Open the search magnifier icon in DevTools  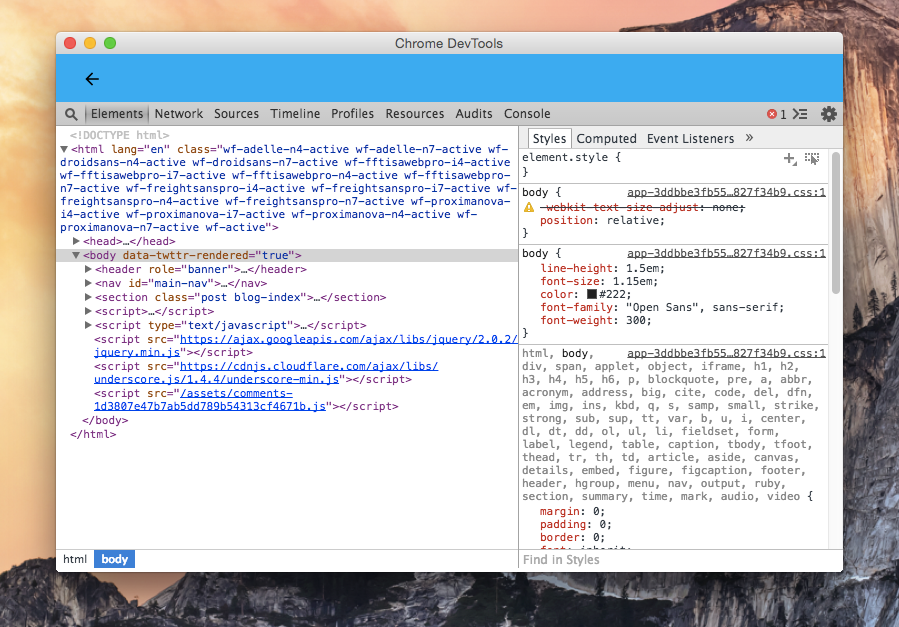(x=71, y=114)
